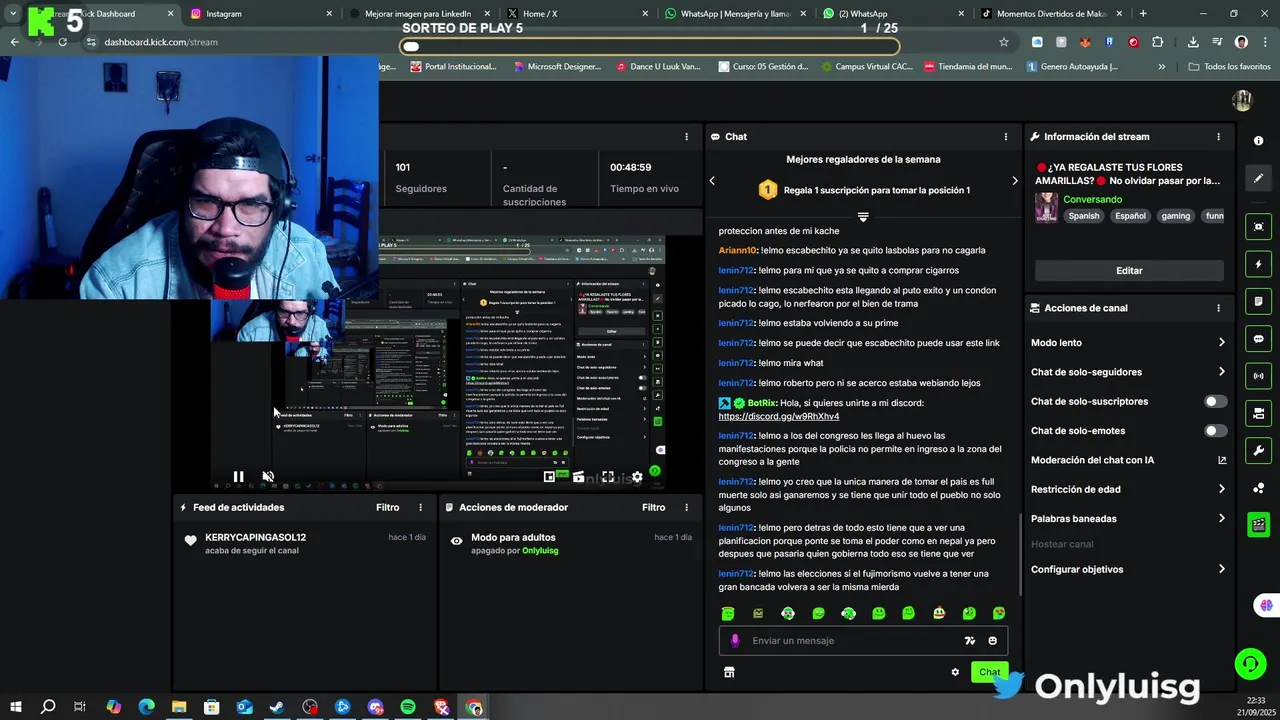Click the chat panel scrollbar

[x=1019, y=553]
